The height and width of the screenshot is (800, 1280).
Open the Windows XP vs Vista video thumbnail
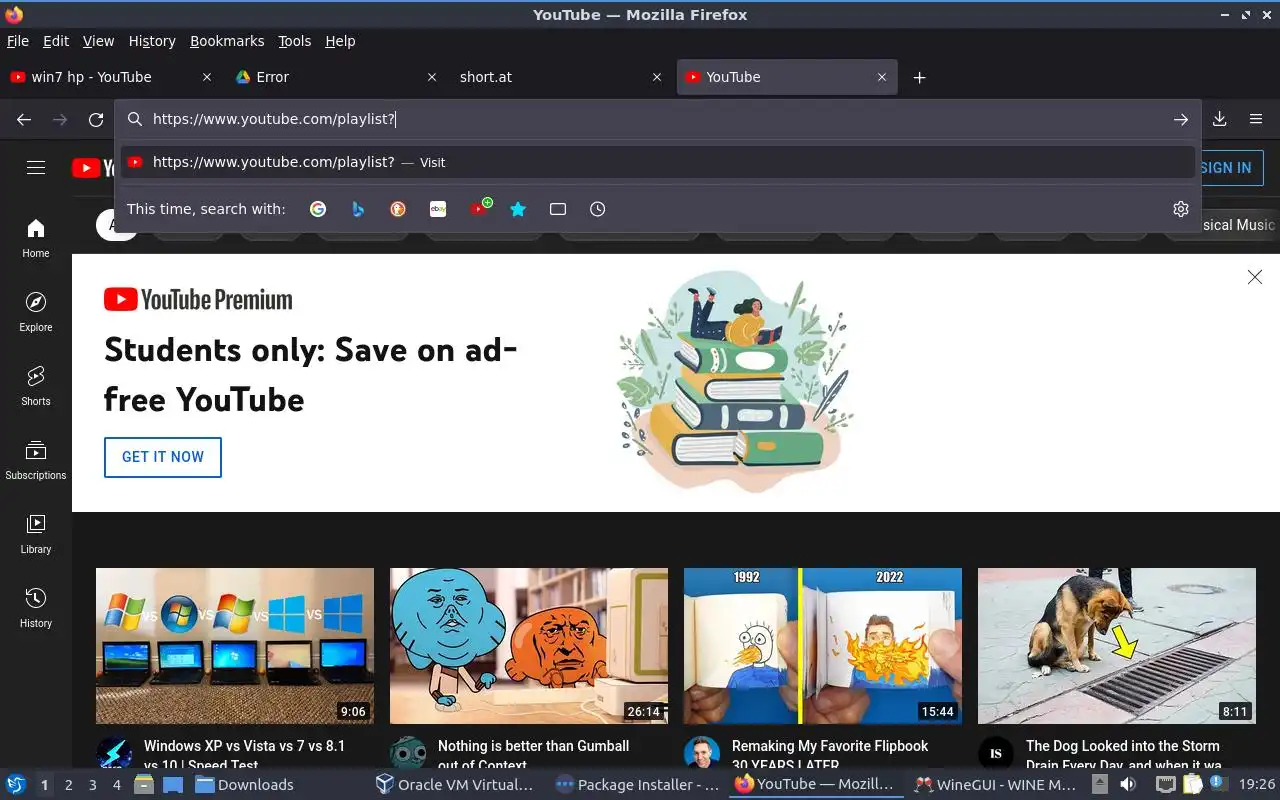[235, 646]
